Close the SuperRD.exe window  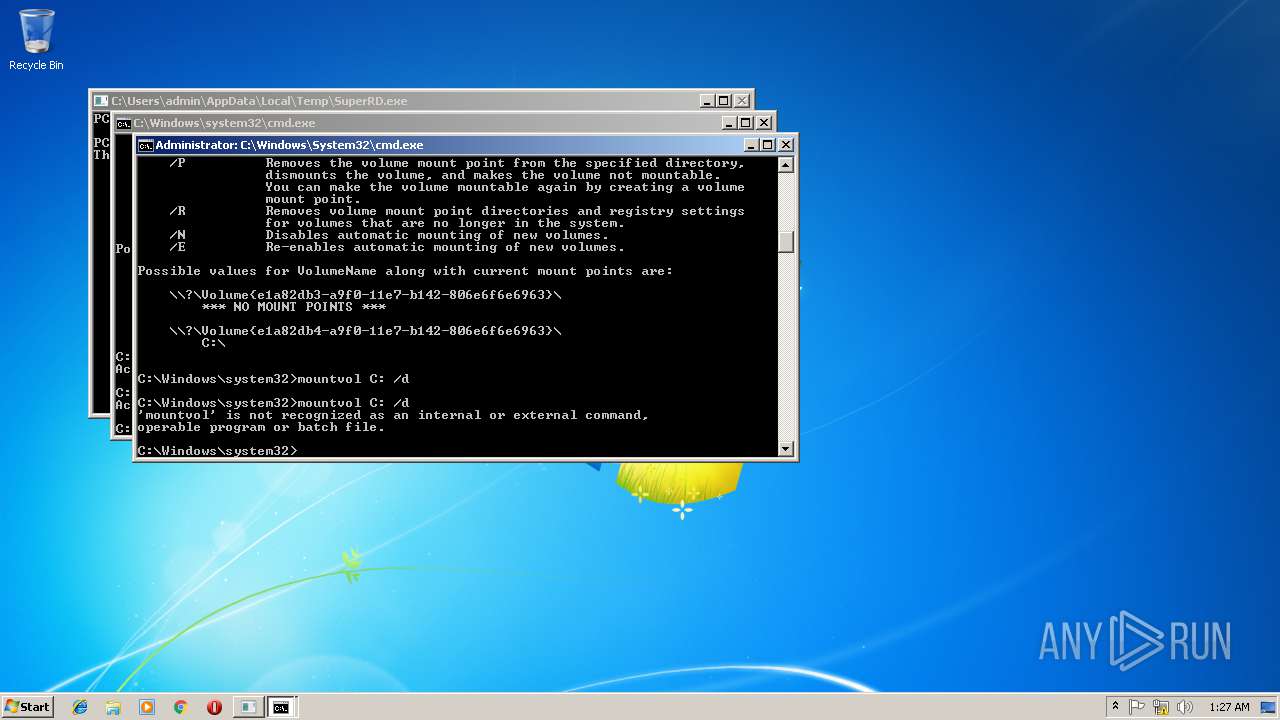(741, 101)
